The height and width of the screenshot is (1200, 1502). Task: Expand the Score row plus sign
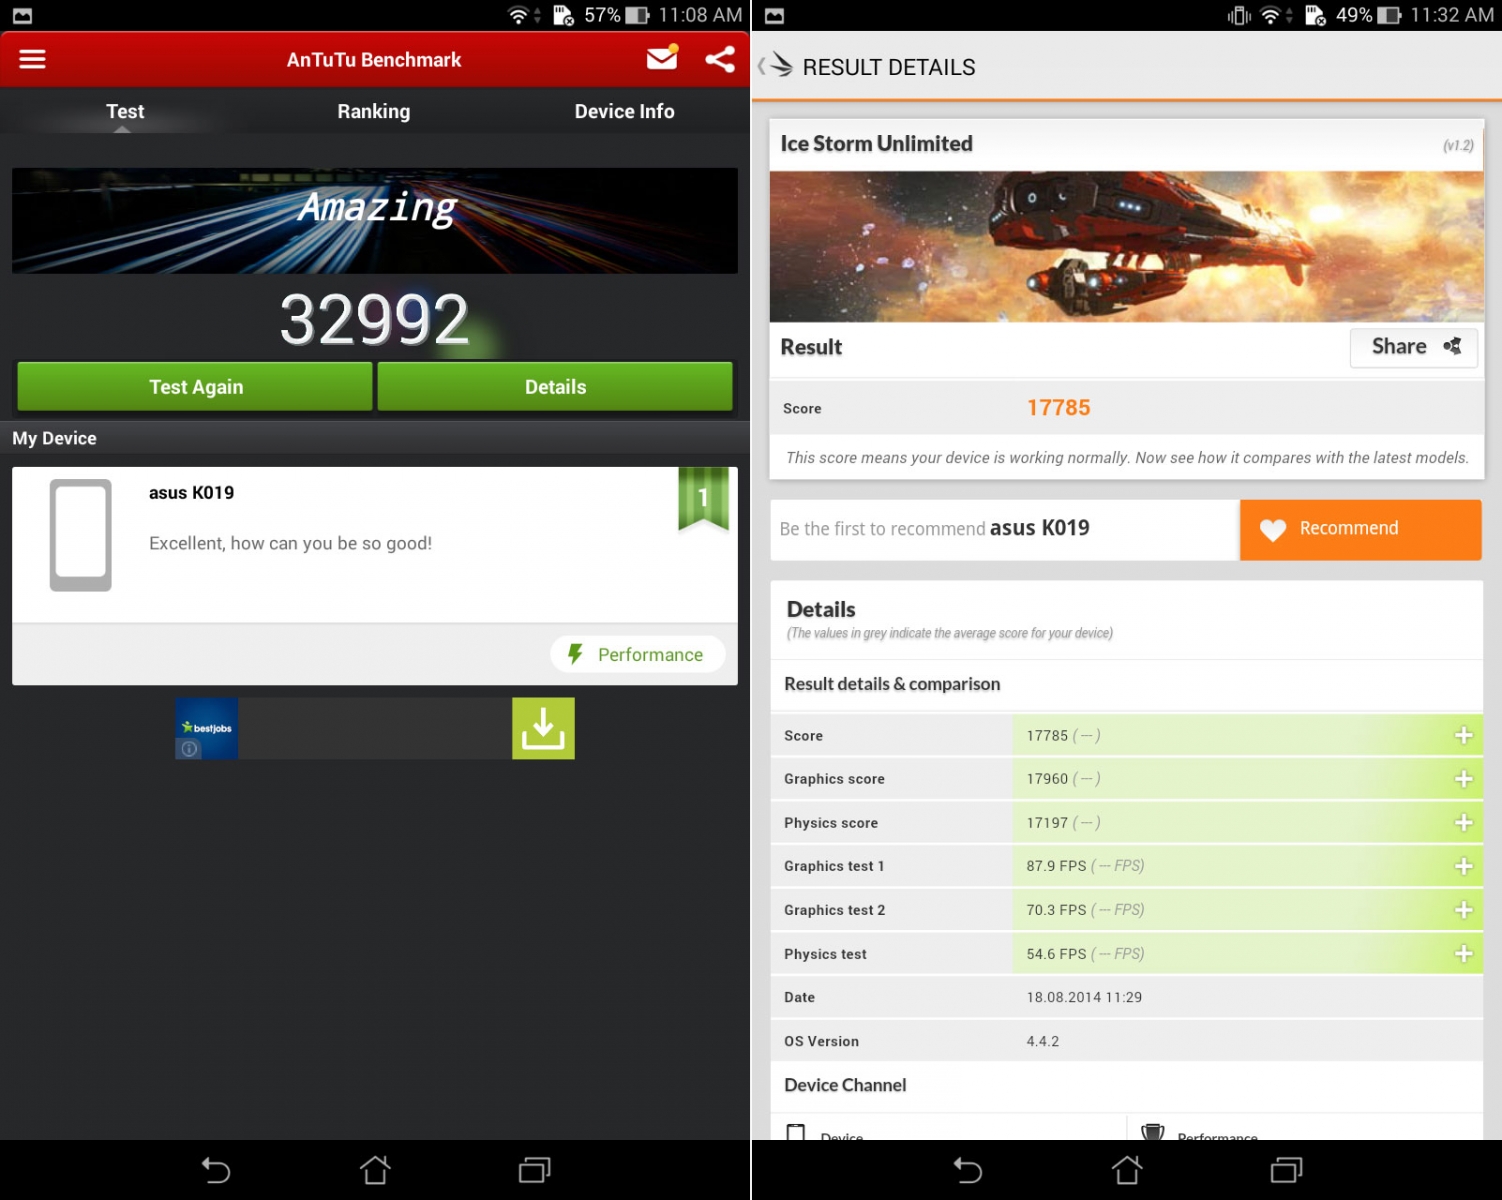click(1463, 735)
